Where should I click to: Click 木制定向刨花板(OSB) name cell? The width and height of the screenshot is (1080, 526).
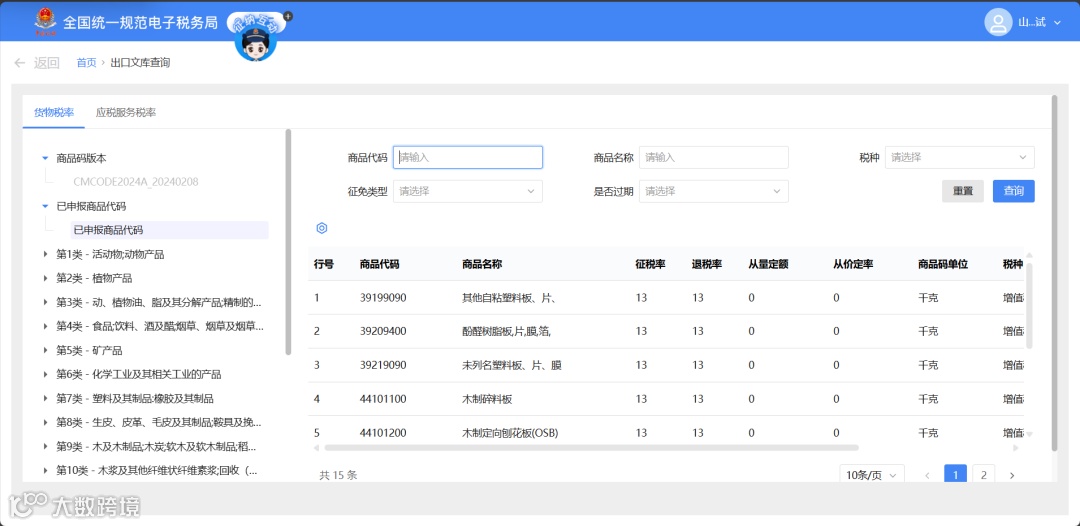pyautogui.click(x=510, y=433)
